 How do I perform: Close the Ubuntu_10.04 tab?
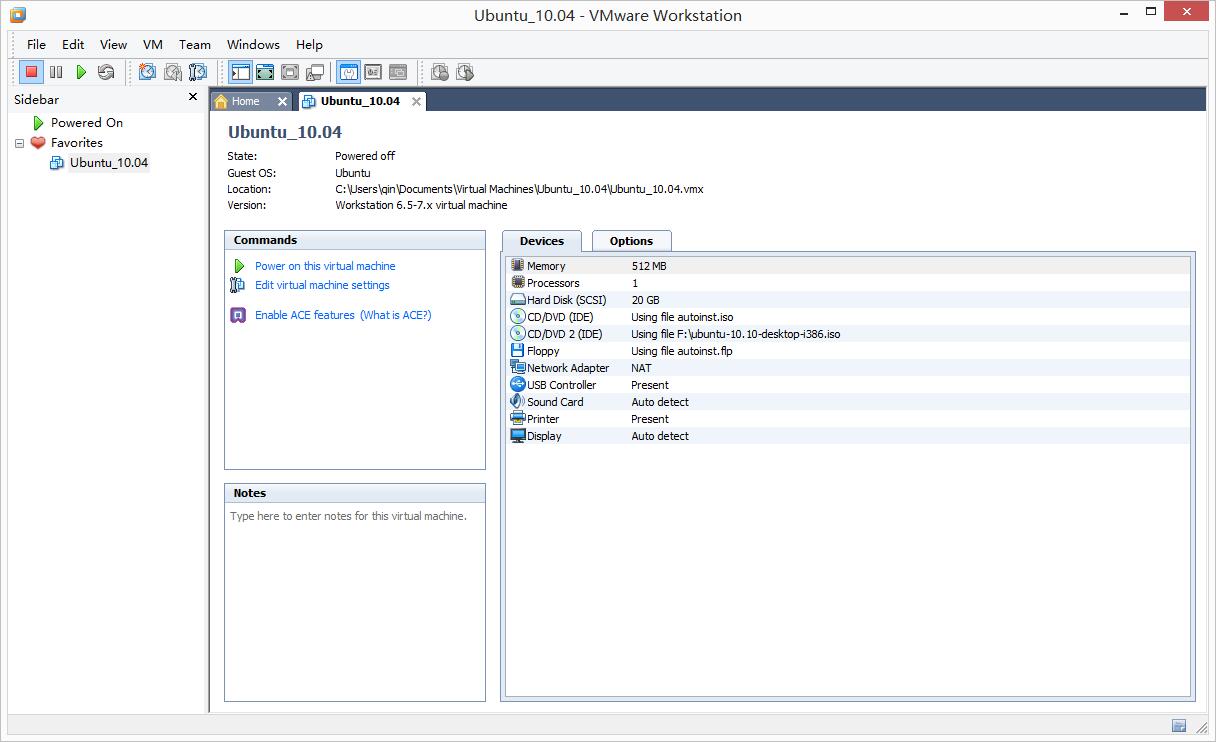tap(416, 101)
